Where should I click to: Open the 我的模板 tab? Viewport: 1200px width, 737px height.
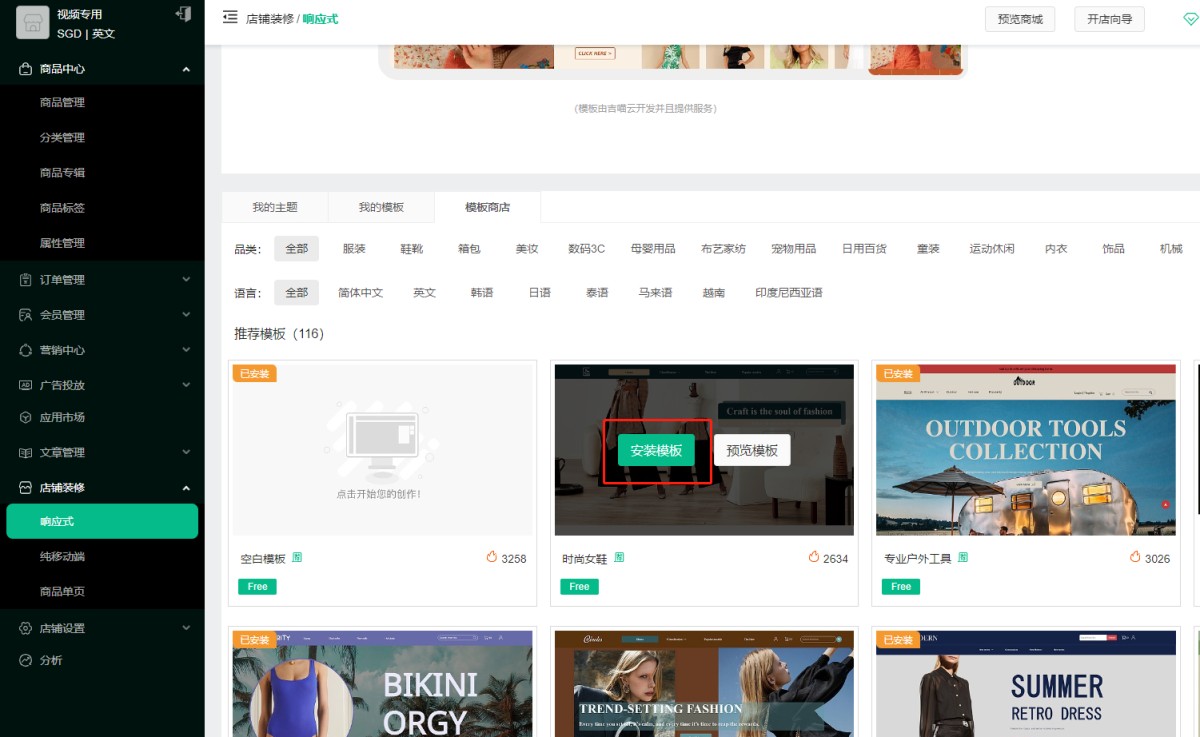click(x=381, y=207)
